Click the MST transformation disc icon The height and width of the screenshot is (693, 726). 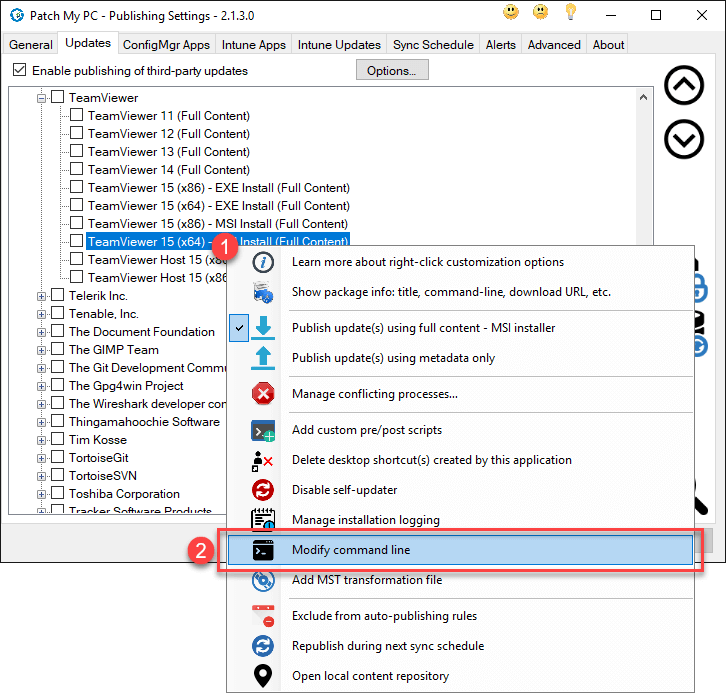pos(263,580)
